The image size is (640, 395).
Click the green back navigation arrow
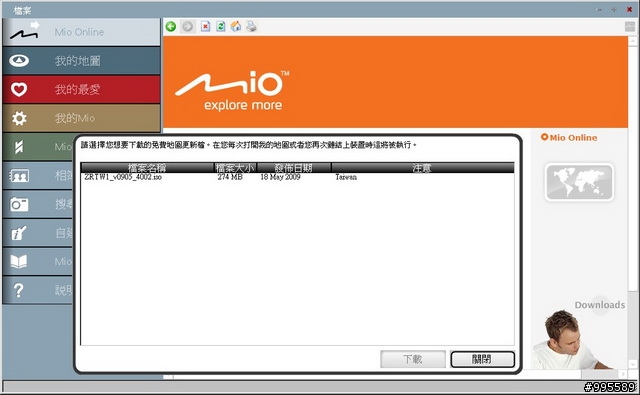[x=171, y=27]
